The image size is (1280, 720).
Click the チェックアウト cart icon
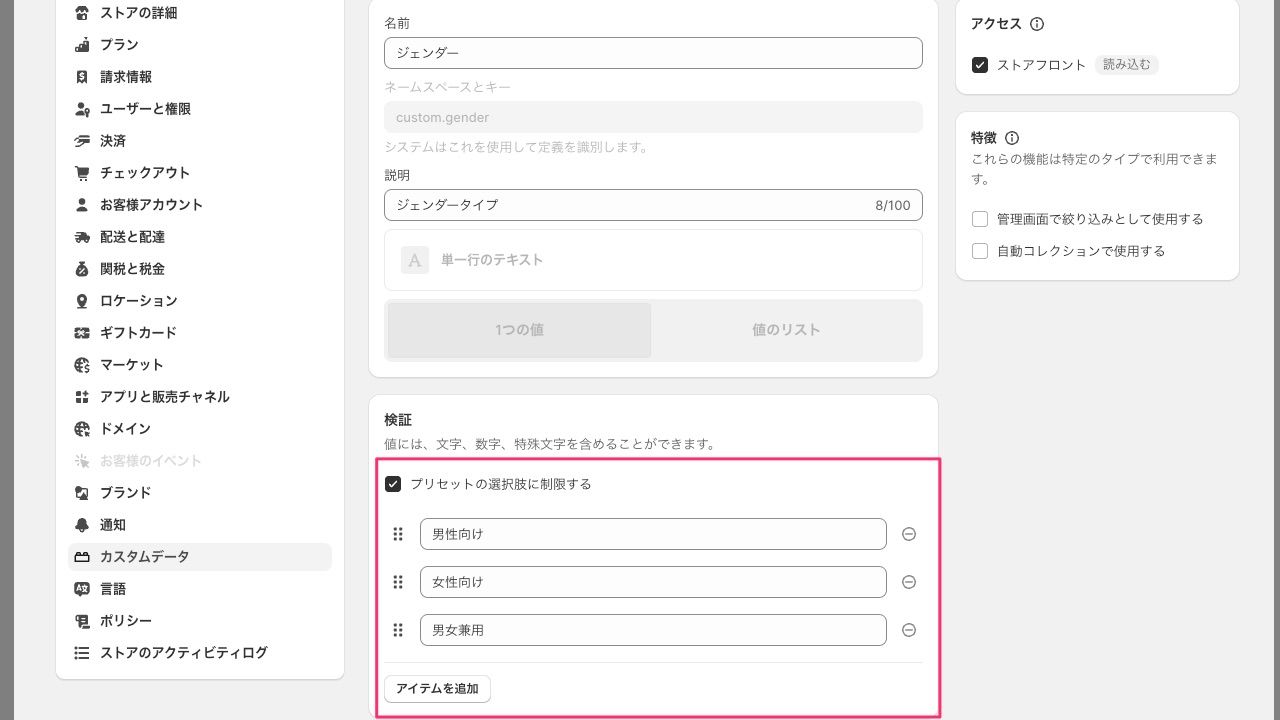82,173
